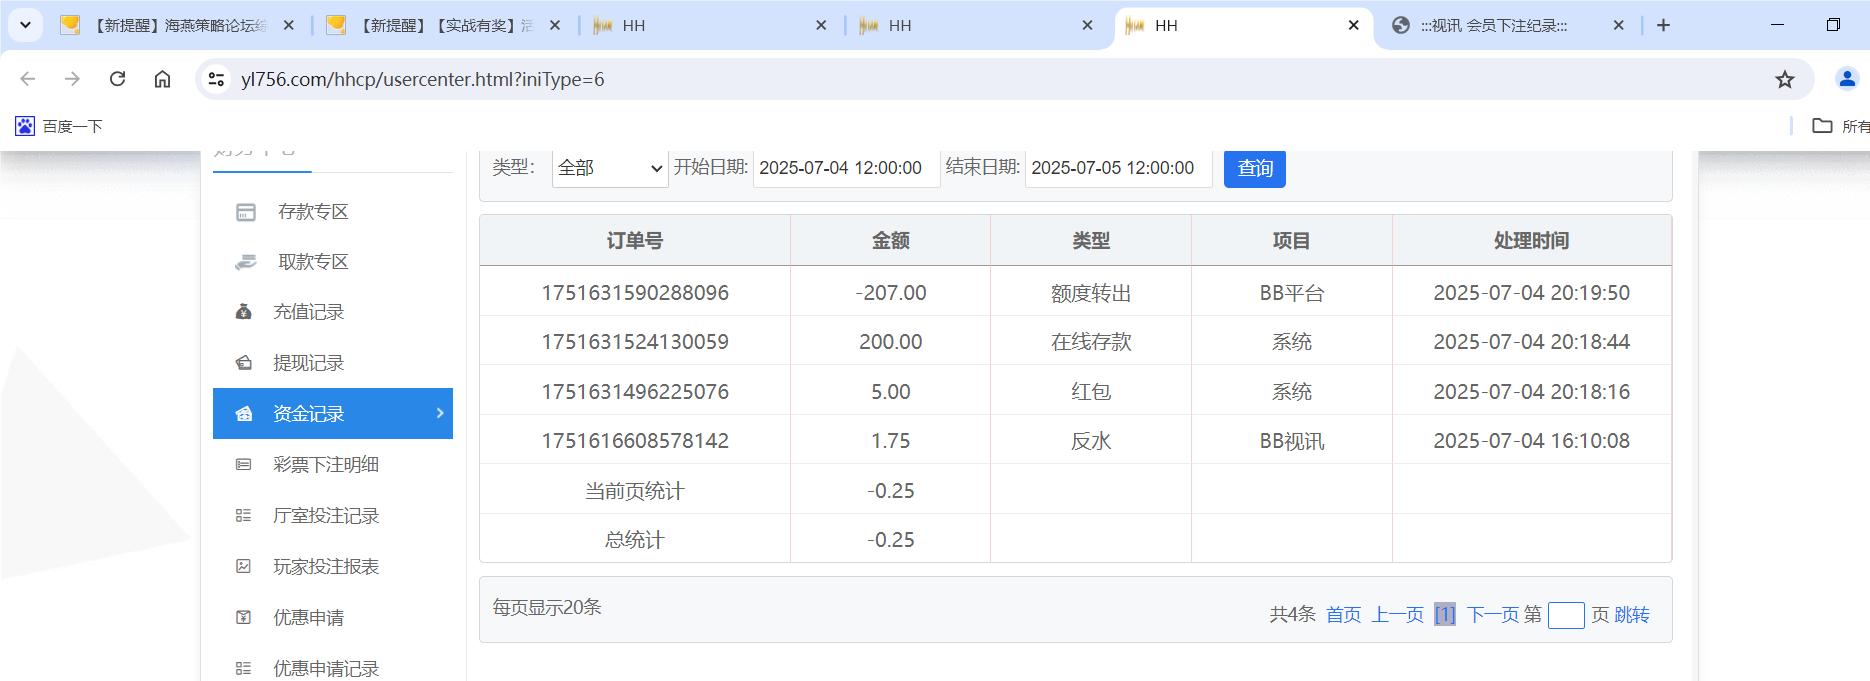Click the 提现记录 sidebar icon
1870x681 pixels.
[x=243, y=363]
